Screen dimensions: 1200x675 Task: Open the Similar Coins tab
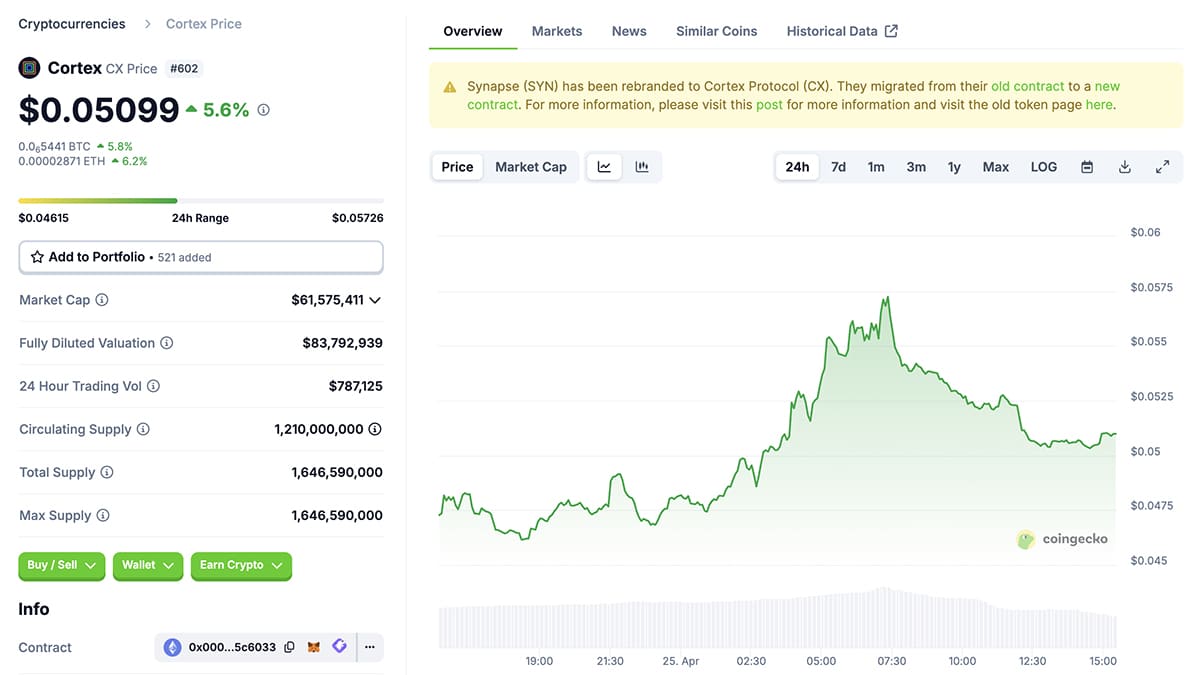[716, 31]
